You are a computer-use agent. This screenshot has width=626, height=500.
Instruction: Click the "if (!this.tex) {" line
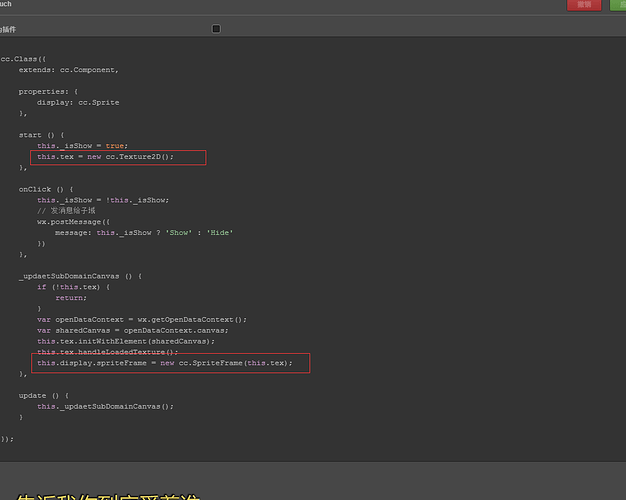click(x=73, y=287)
